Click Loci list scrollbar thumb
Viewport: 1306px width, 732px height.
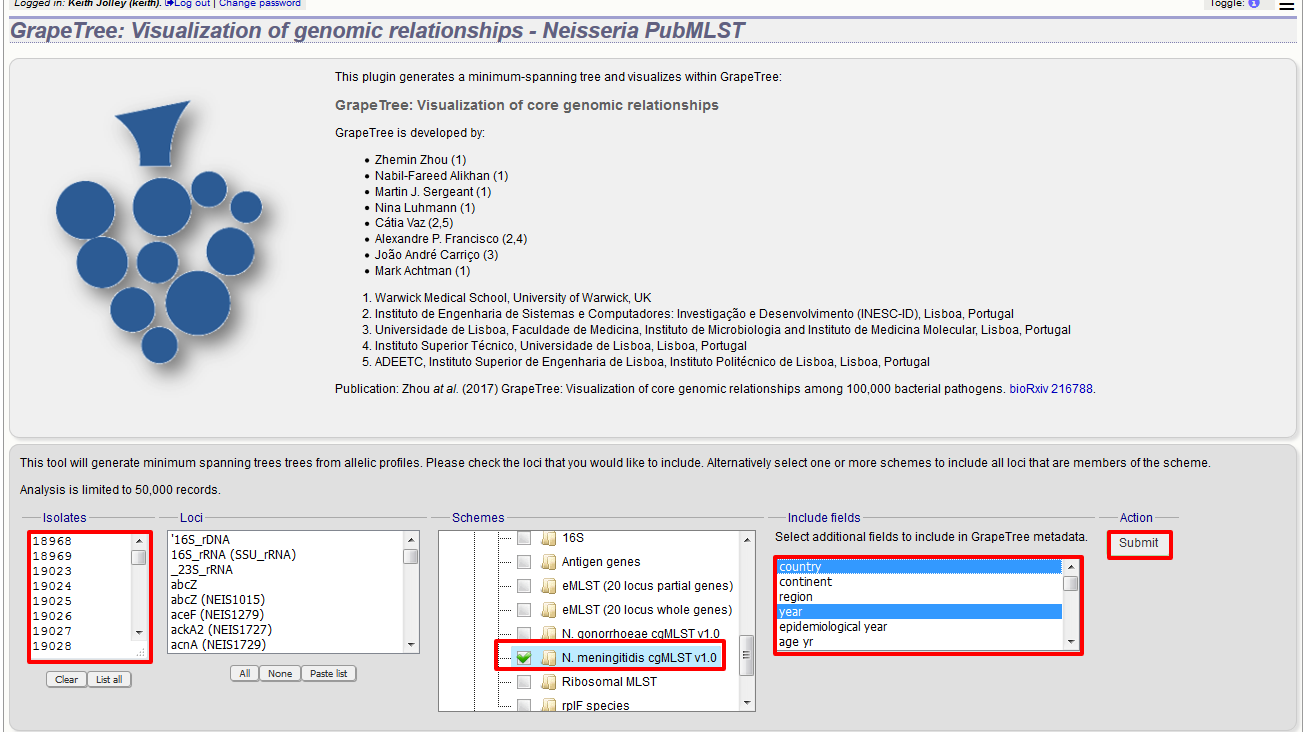pos(411,556)
